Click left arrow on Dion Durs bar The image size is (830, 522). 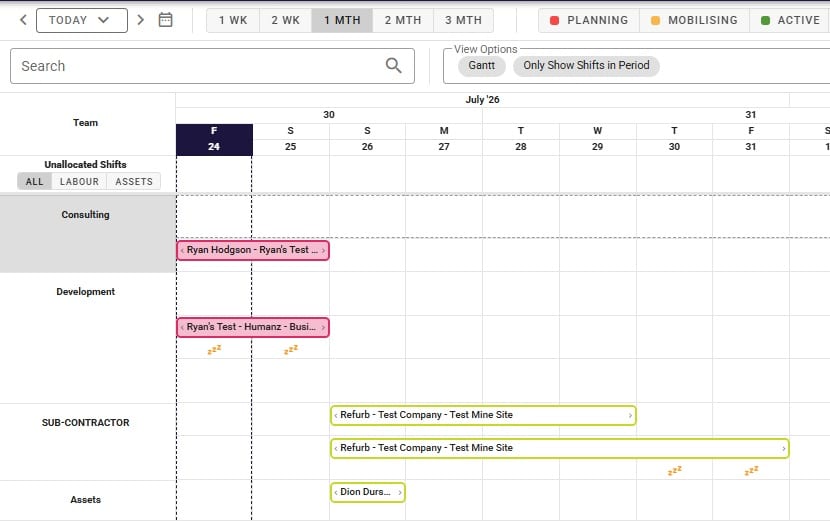336,492
